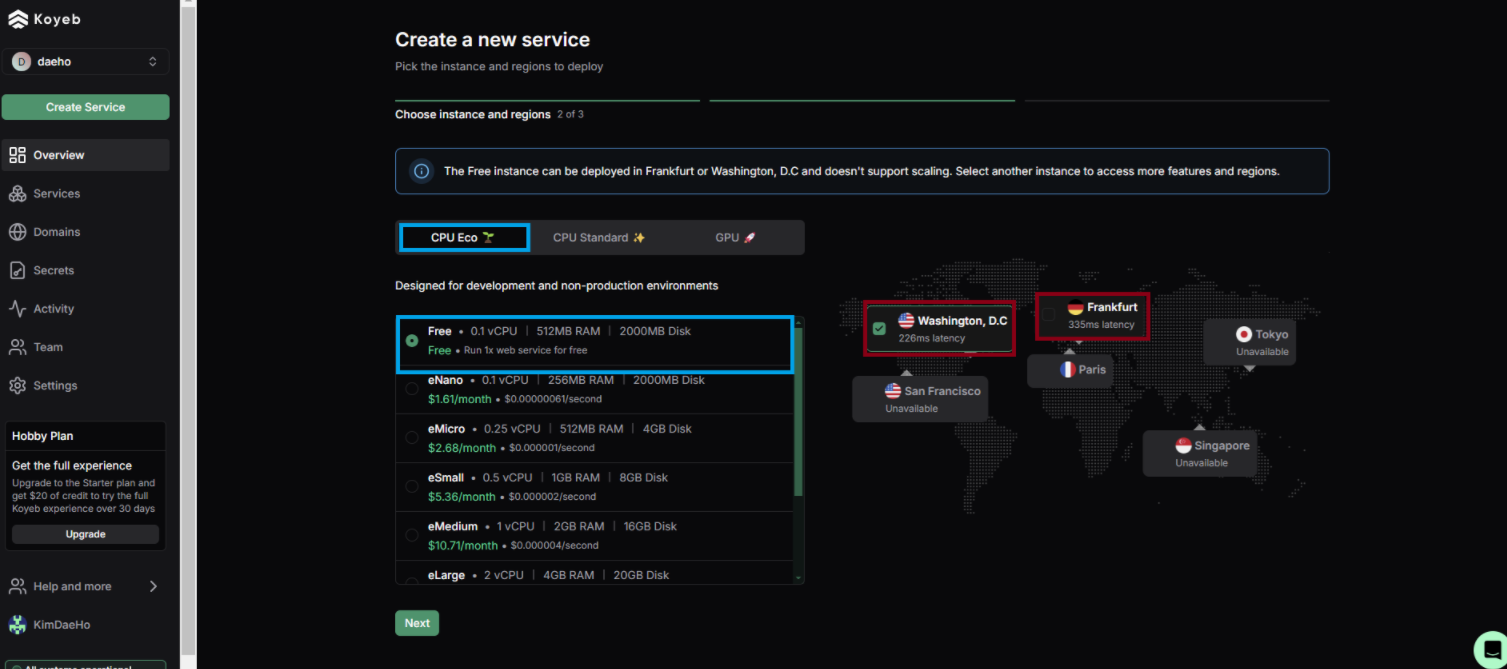
Task: Open Team in the sidebar
Action: (x=85, y=347)
